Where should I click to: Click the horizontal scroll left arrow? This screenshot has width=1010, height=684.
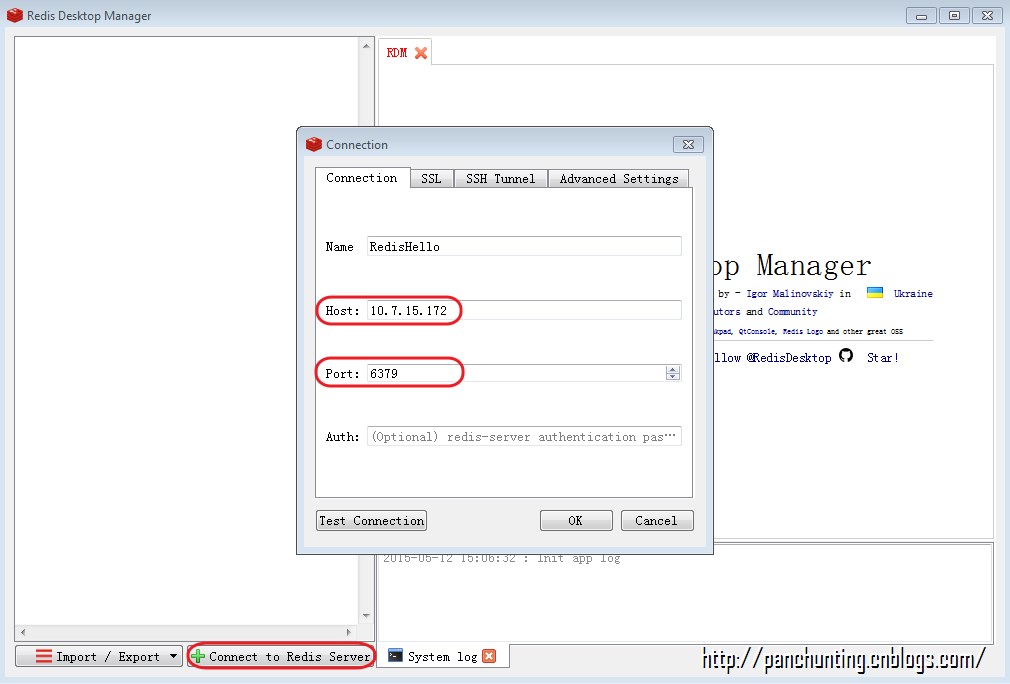pos(23,632)
